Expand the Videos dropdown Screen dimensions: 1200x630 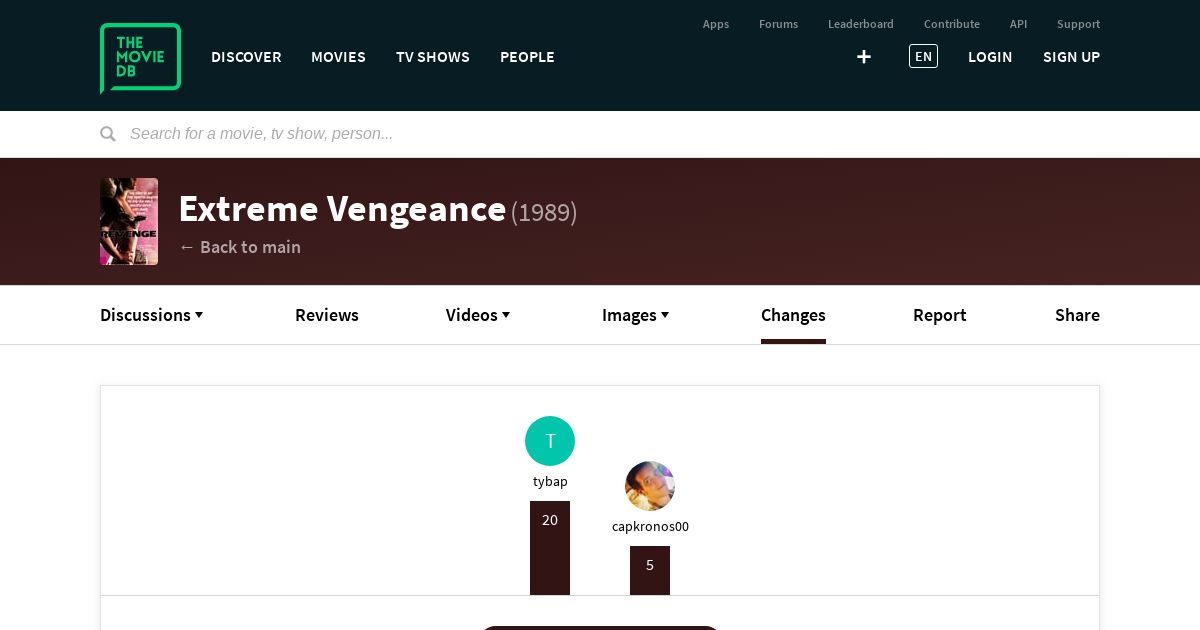(x=478, y=315)
